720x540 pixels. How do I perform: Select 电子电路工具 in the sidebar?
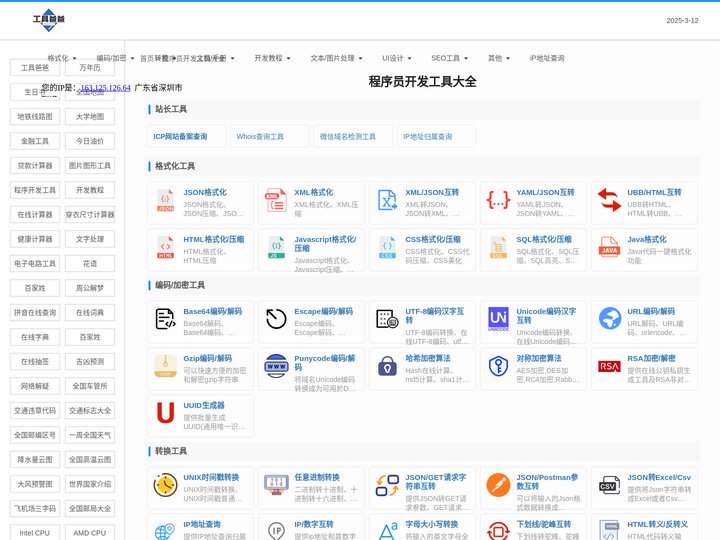[x=35, y=264]
